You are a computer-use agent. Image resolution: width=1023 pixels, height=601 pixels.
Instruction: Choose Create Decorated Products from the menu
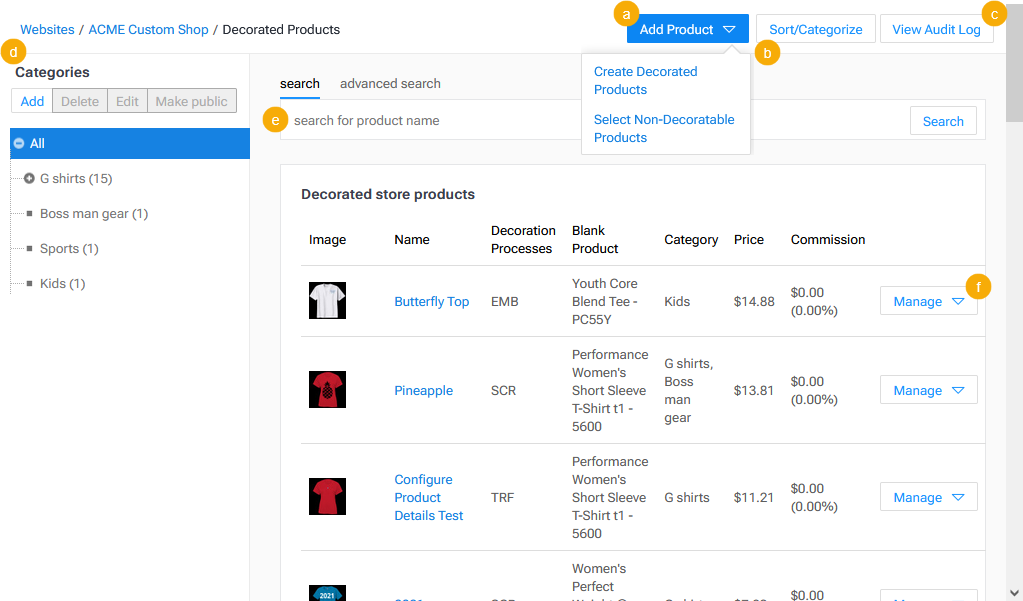pos(644,80)
